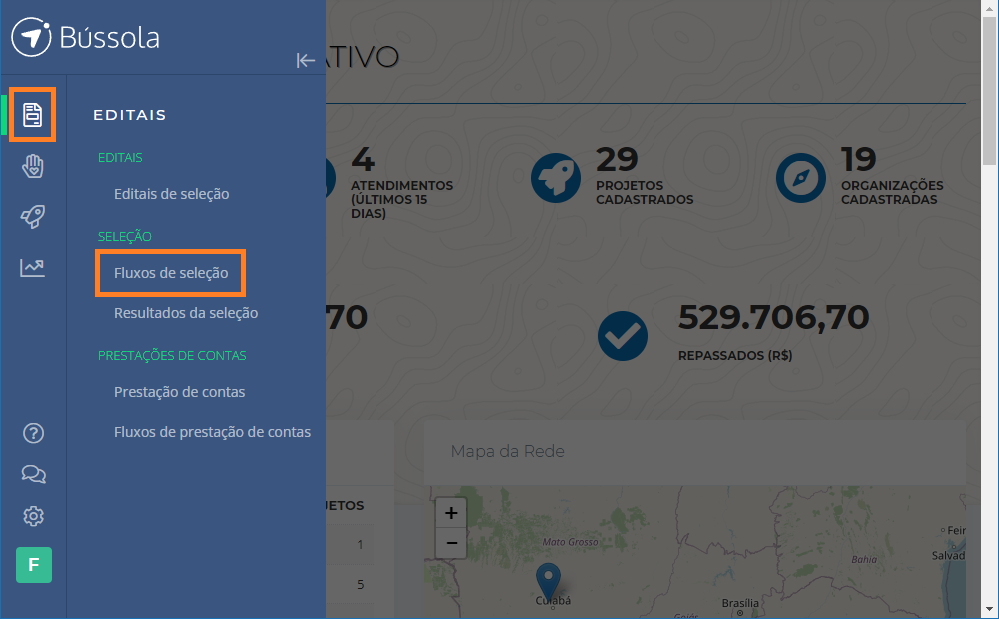Open Resultados da seleção menu item
Viewport: 999px width, 619px height.
pos(186,313)
